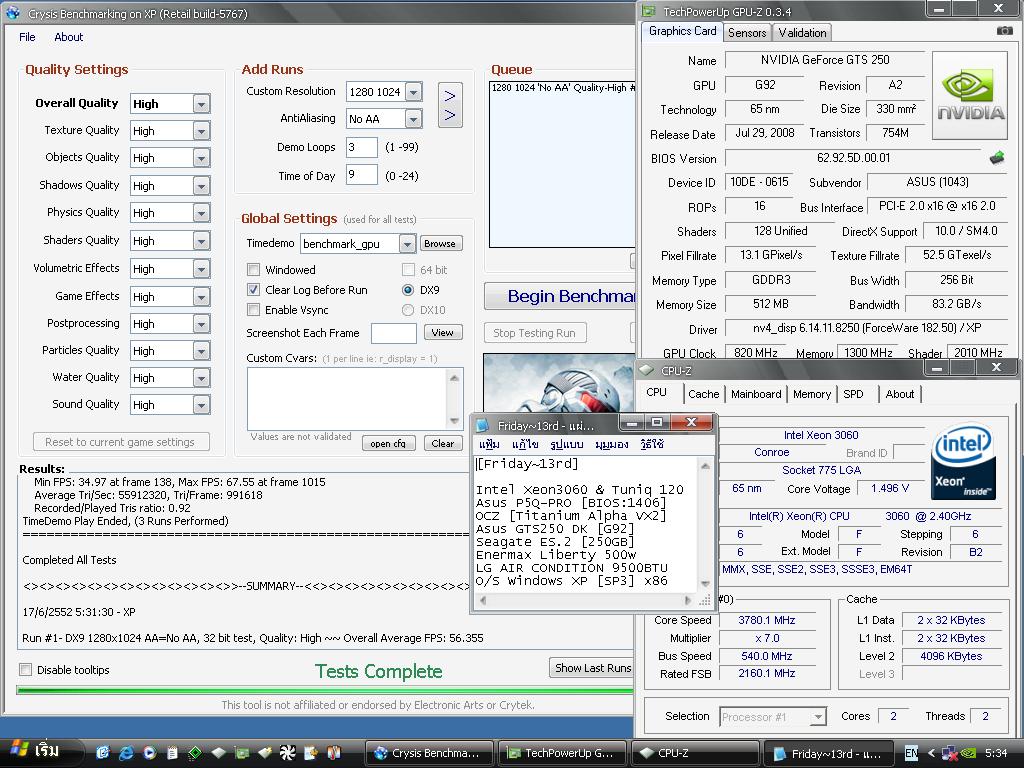Open the Mainboard tab in CPU-Z

point(756,394)
